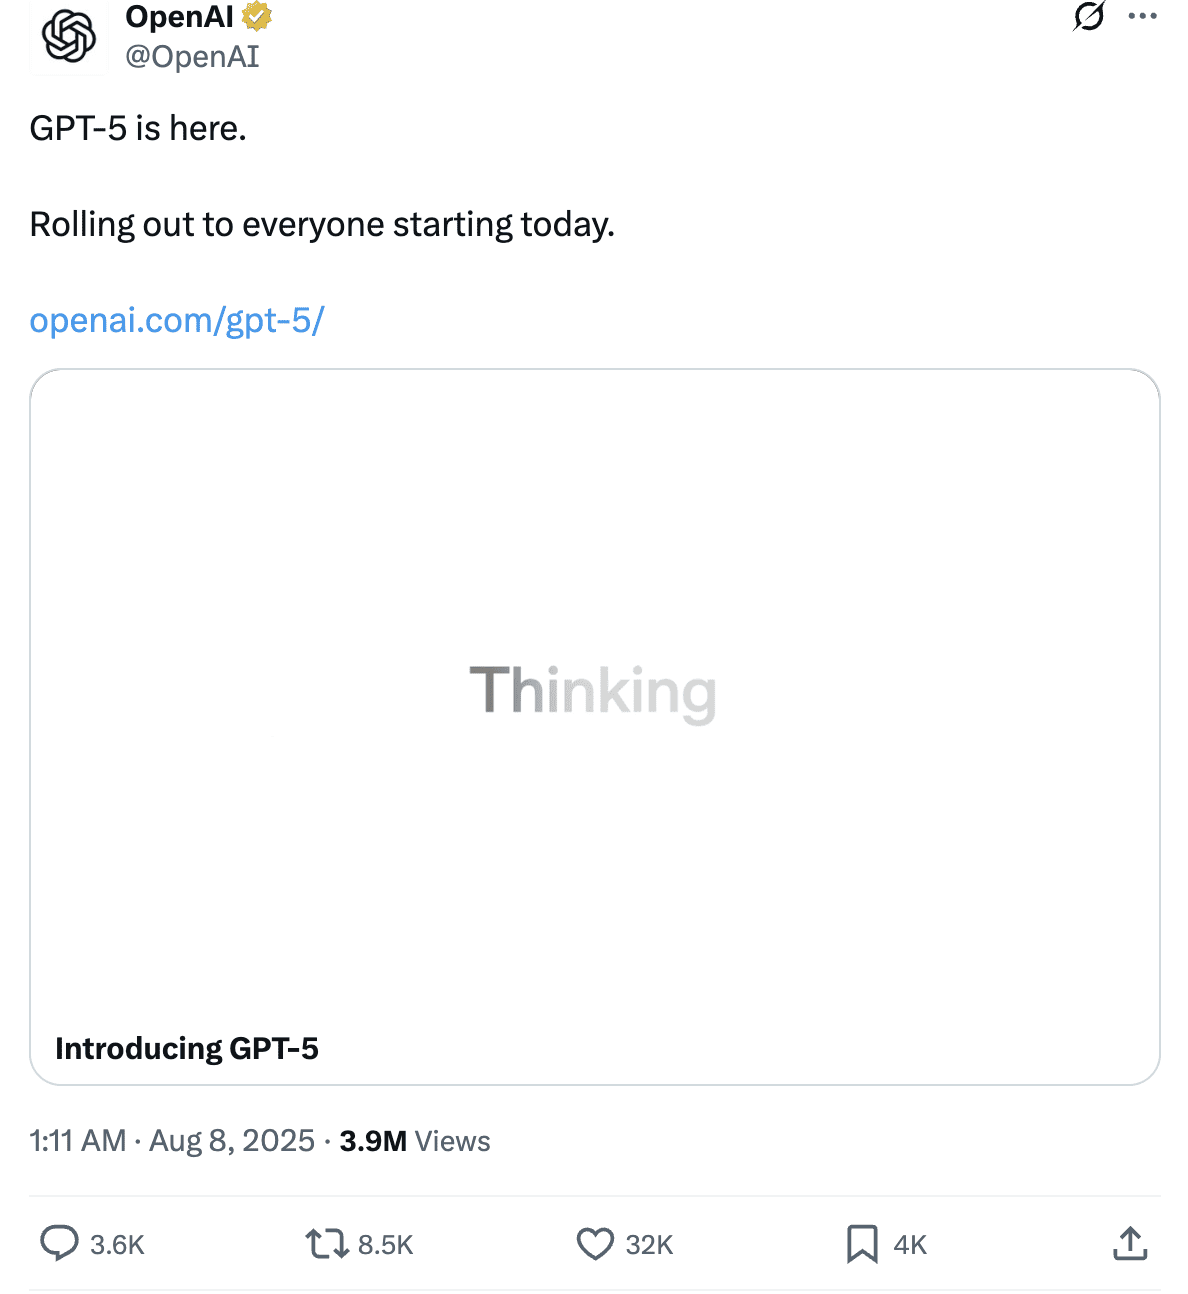Click the 8.5K reposts count
Image resolution: width=1188 pixels, height=1294 pixels.
coord(385,1245)
